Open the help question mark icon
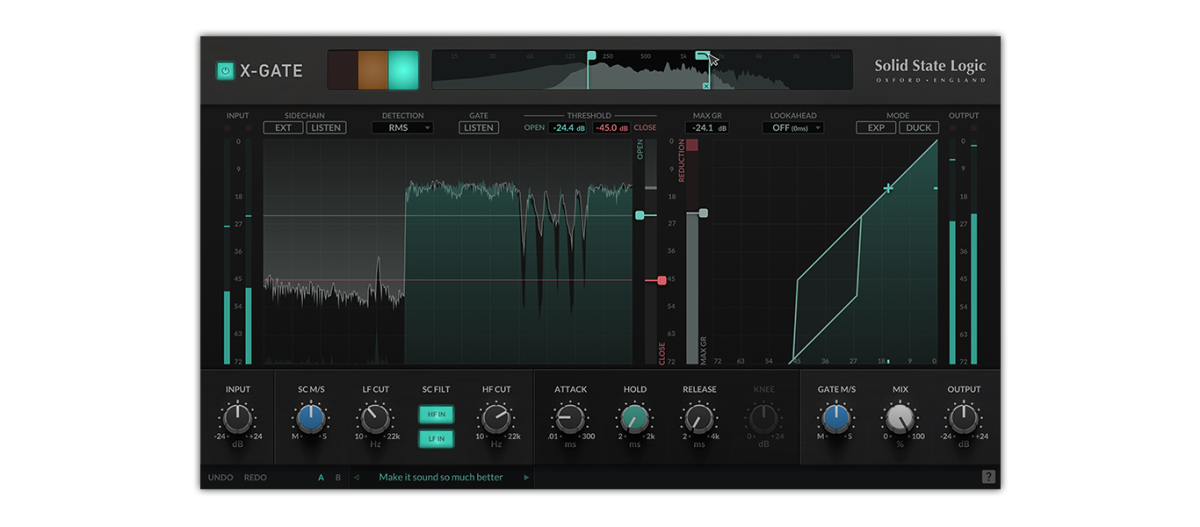 point(988,477)
